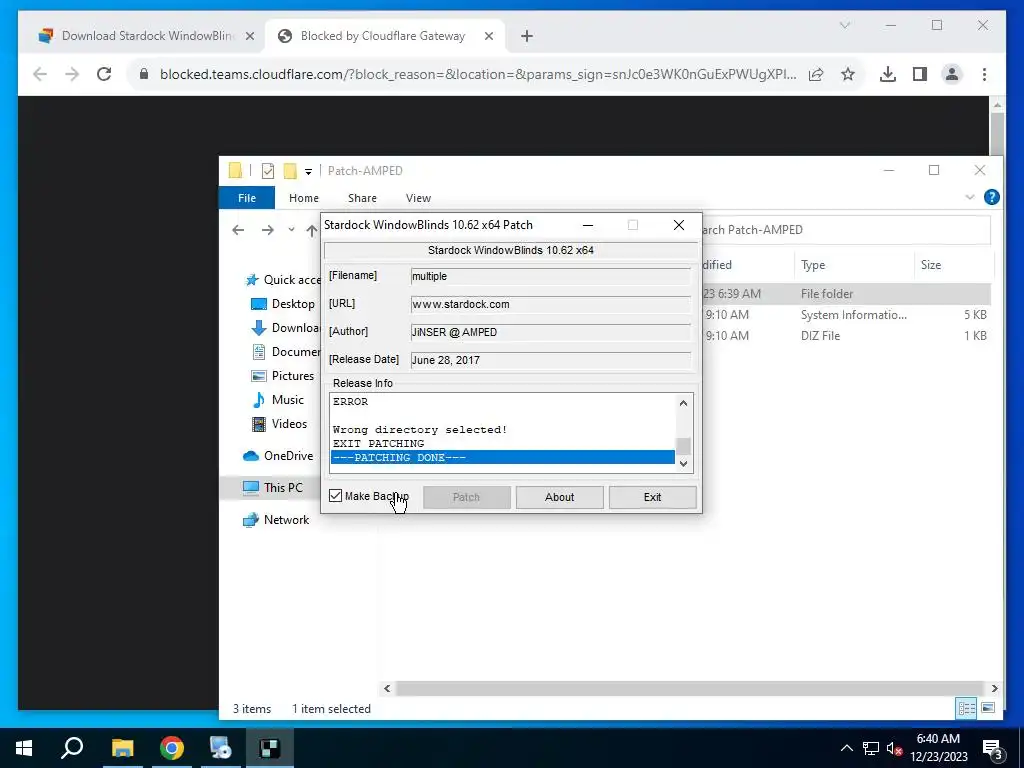Image resolution: width=1024 pixels, height=768 pixels.
Task: Click the Author field JiNSER @ AMPED
Action: [551, 332]
